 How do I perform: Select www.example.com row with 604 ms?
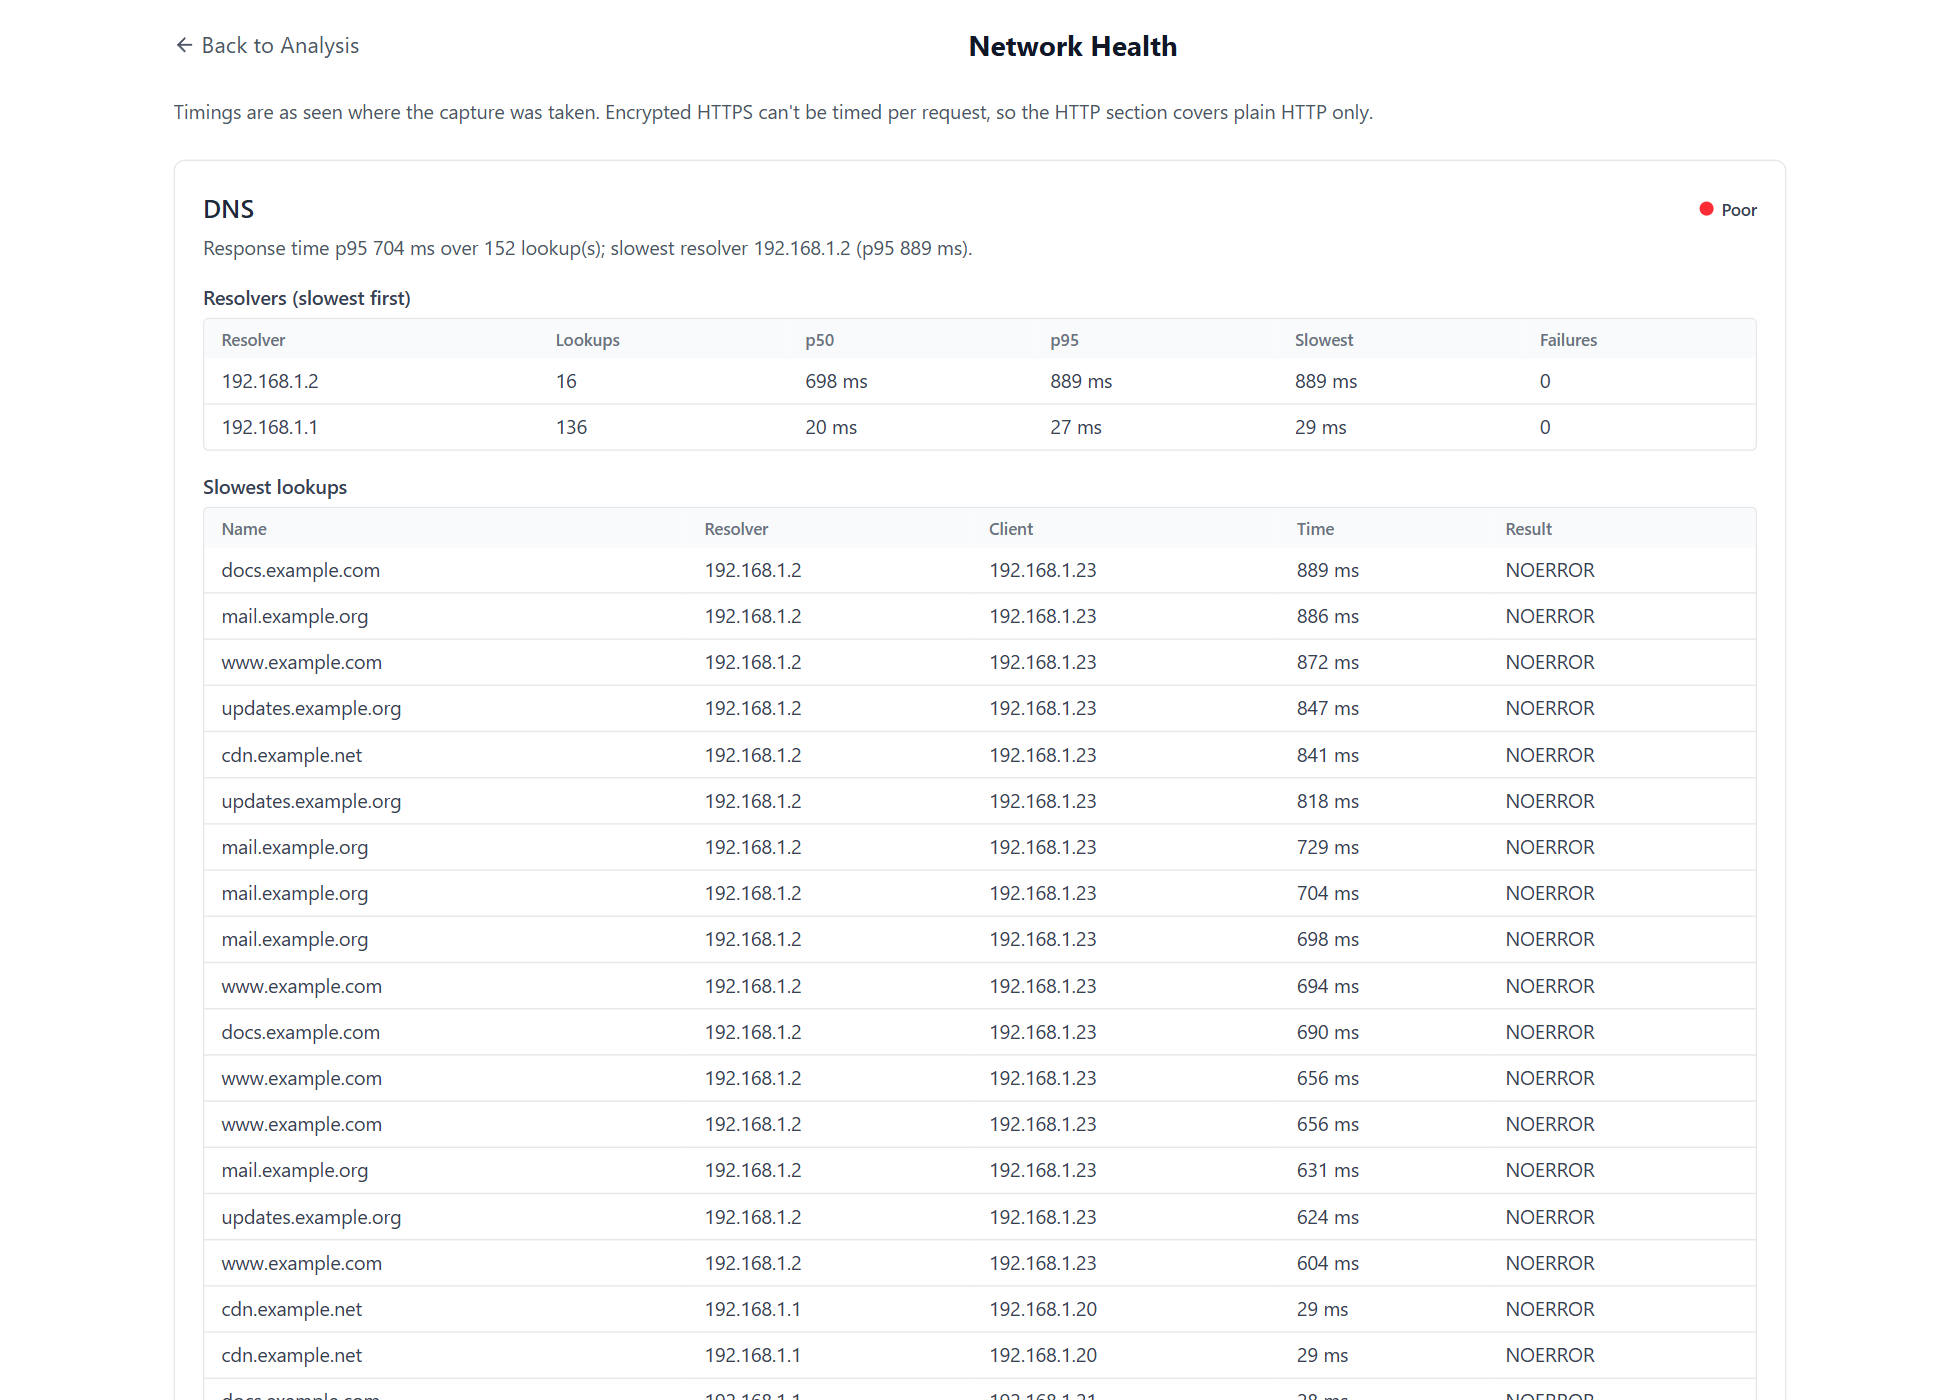click(x=980, y=1263)
